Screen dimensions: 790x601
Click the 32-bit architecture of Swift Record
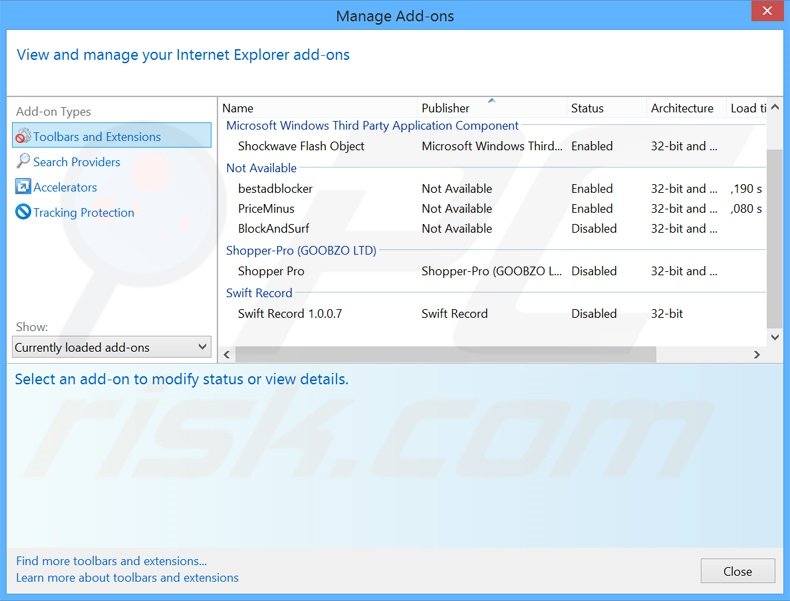667,313
